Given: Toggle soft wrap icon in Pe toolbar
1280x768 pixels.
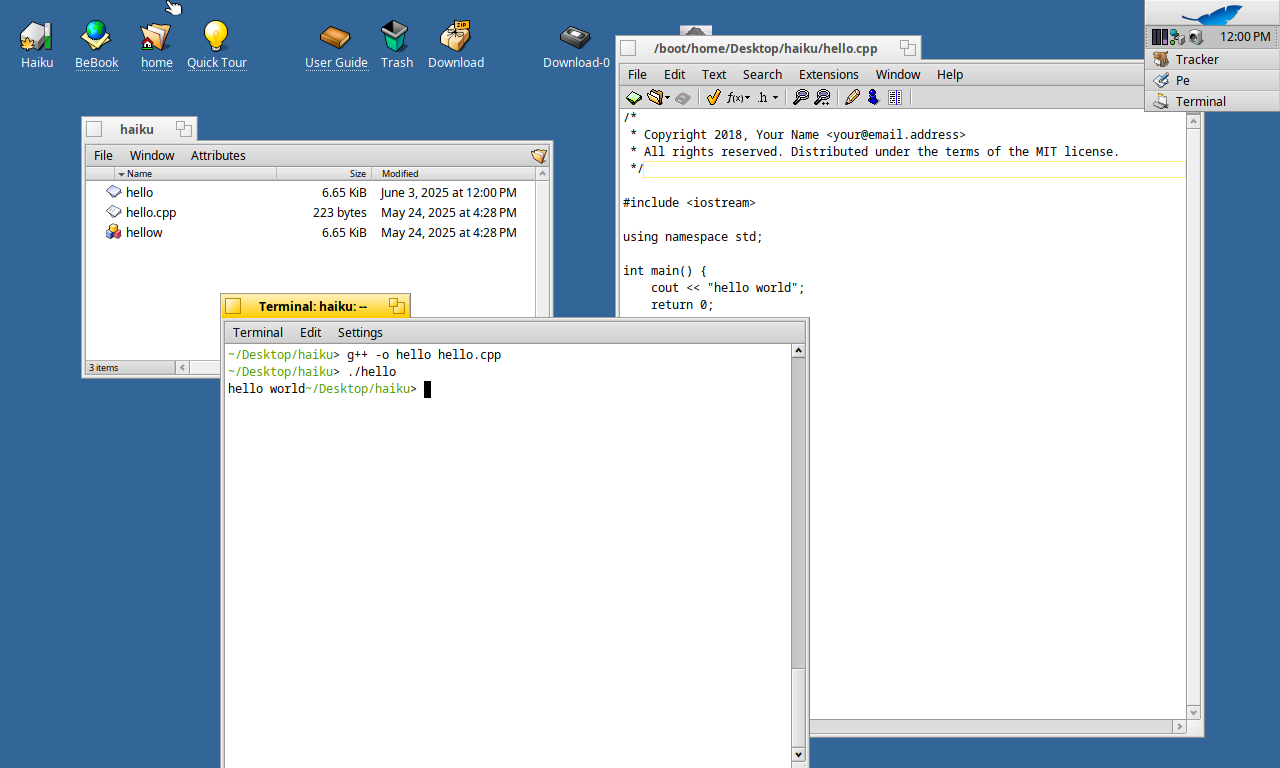Looking at the screenshot, I should pos(895,97).
